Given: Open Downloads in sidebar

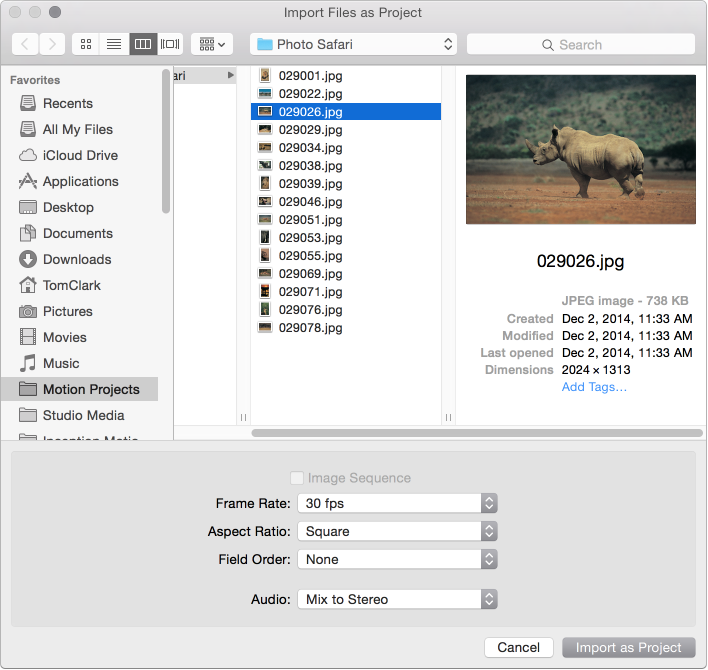Looking at the screenshot, I should (x=79, y=259).
